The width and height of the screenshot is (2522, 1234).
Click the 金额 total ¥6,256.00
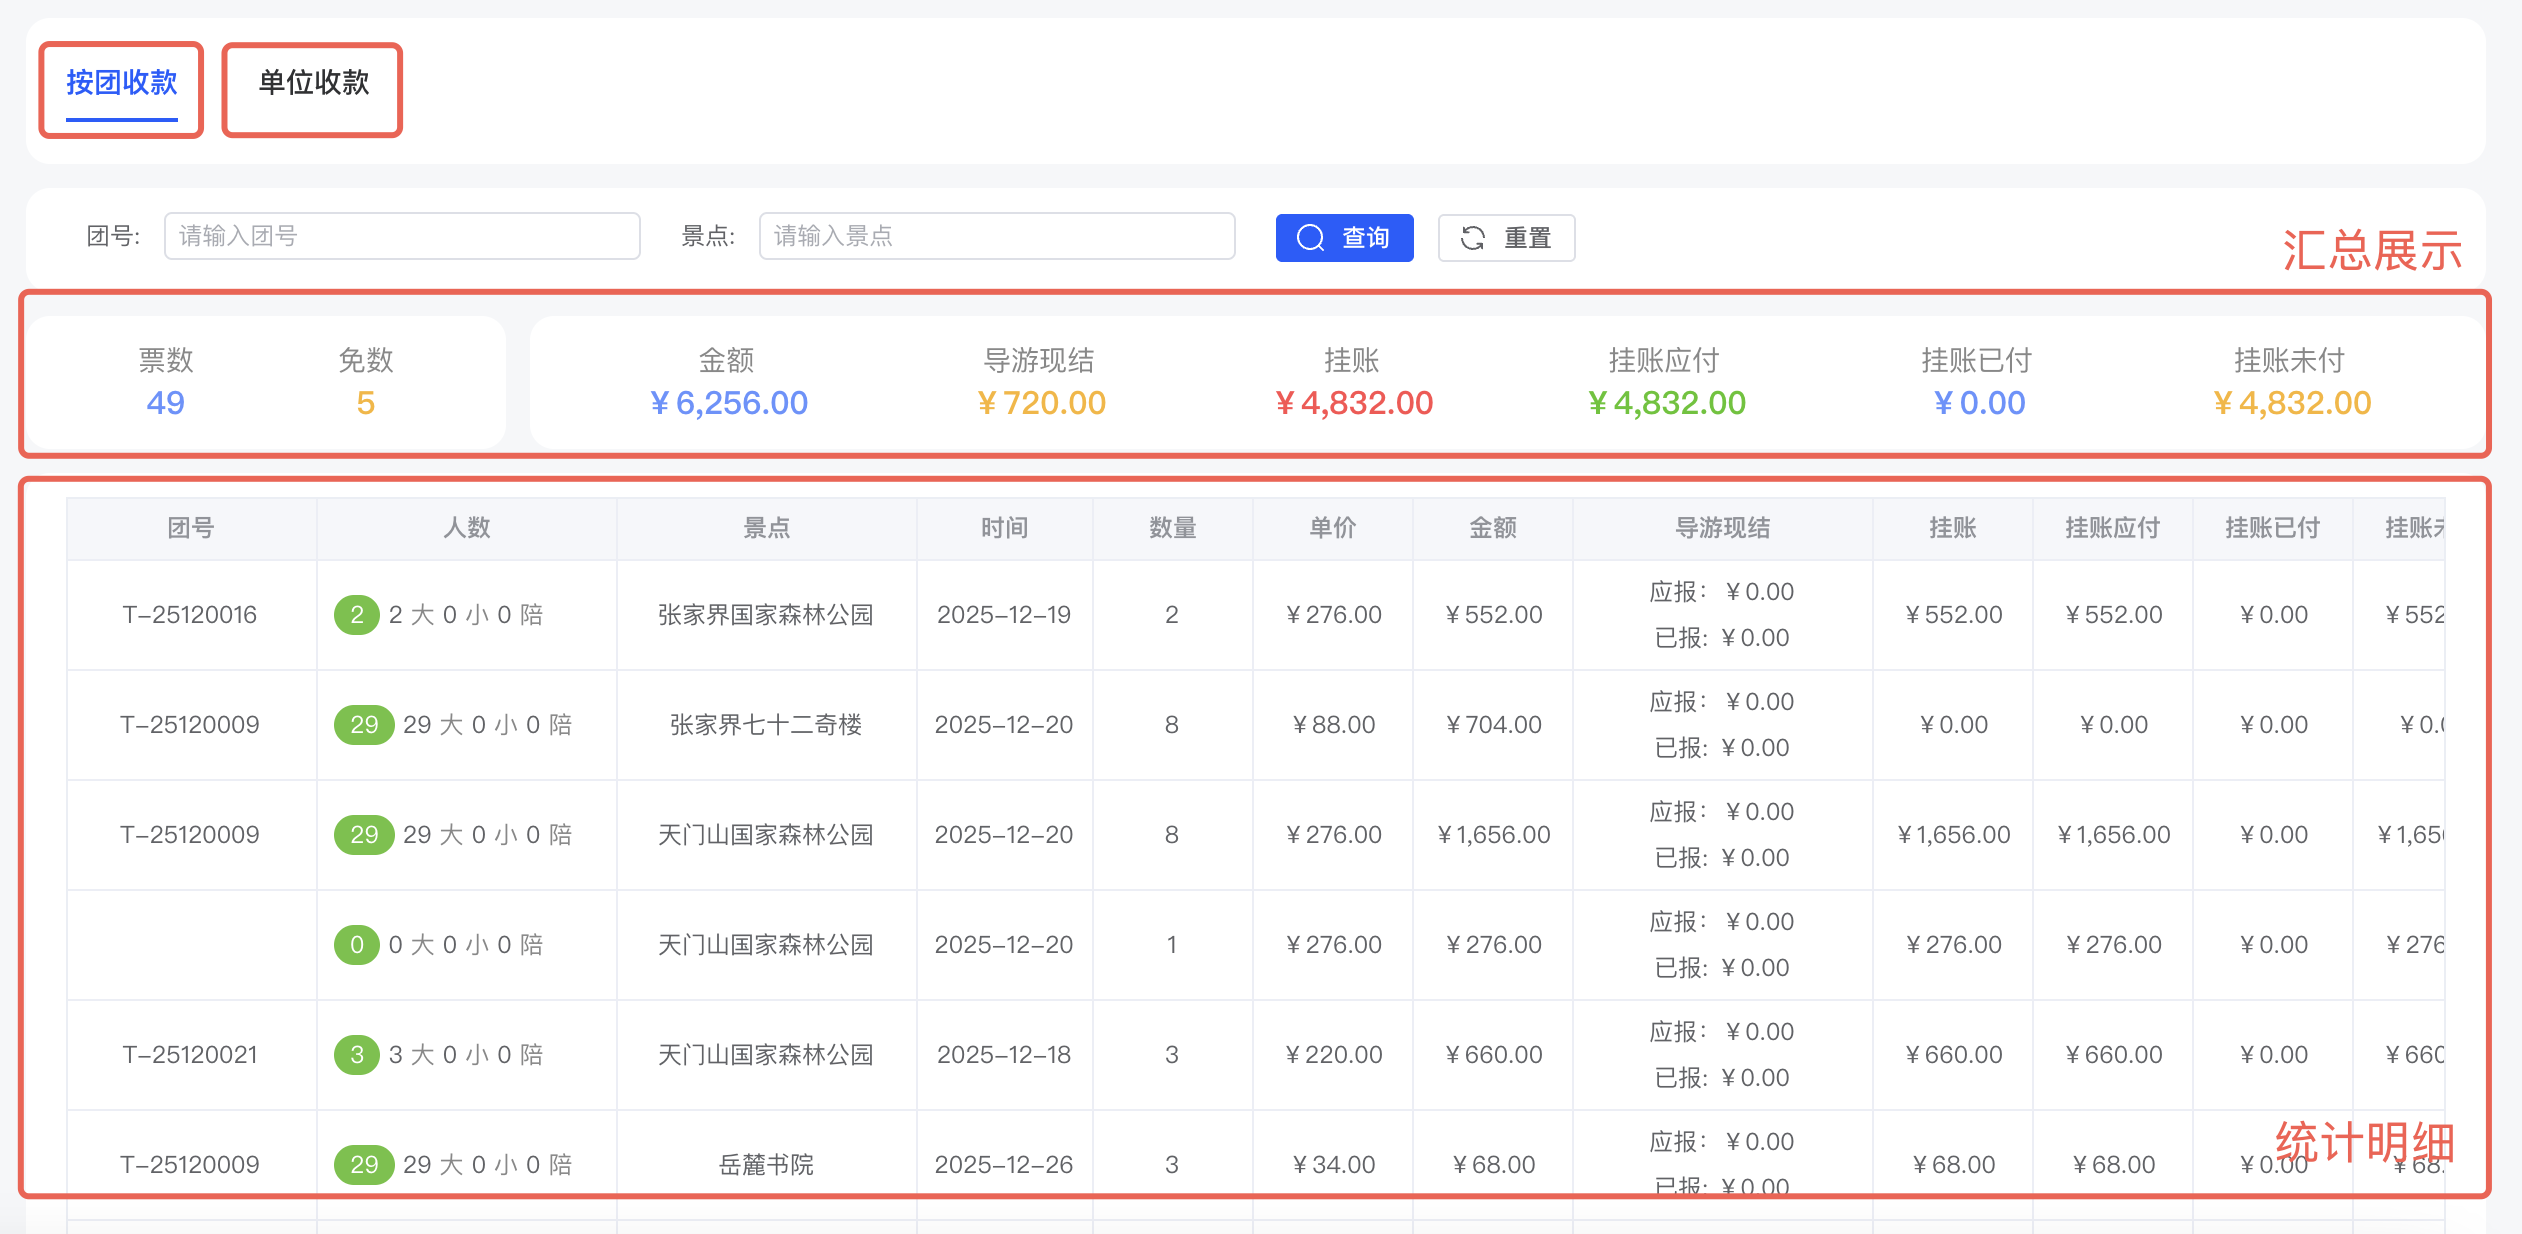click(x=728, y=403)
